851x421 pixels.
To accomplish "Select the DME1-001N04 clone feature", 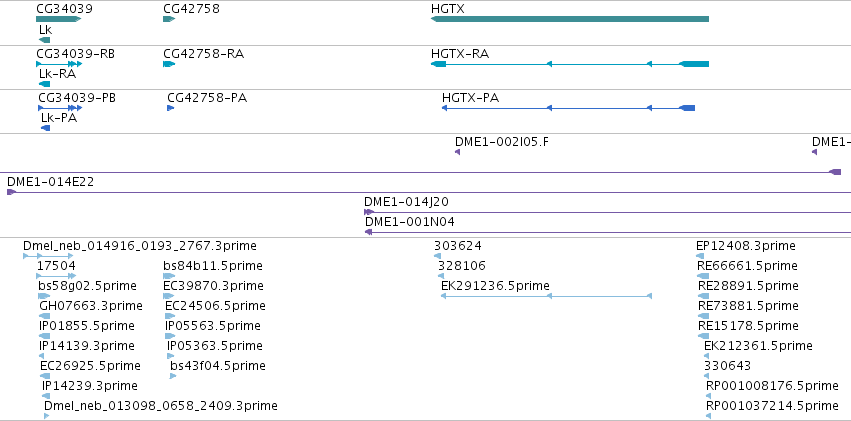I will pos(607,232).
